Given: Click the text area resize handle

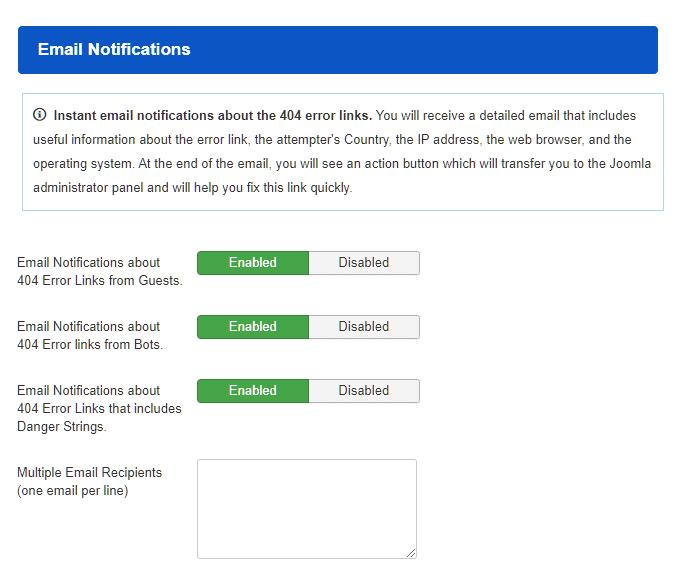Looking at the screenshot, I should [x=410, y=551].
